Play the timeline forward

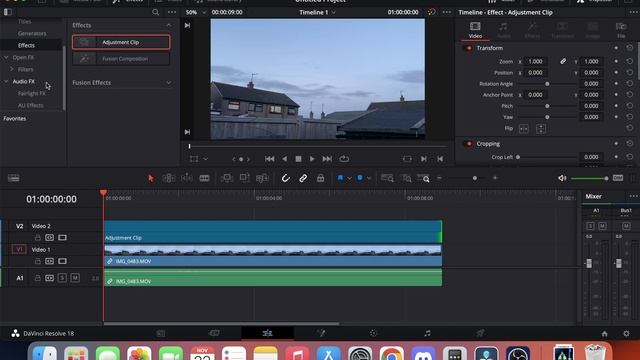pos(312,159)
